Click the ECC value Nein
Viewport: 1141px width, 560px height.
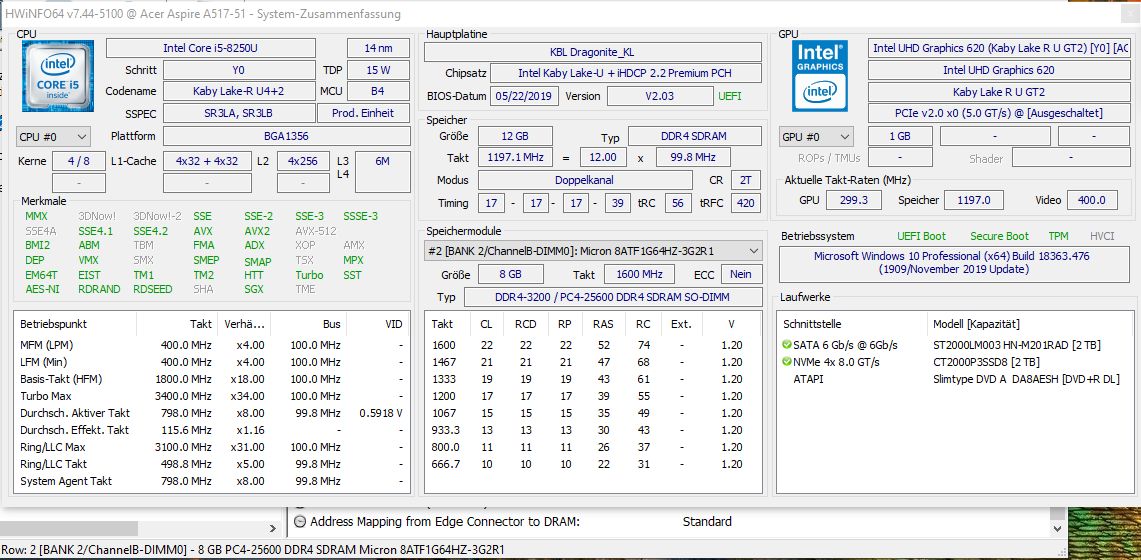pos(742,274)
